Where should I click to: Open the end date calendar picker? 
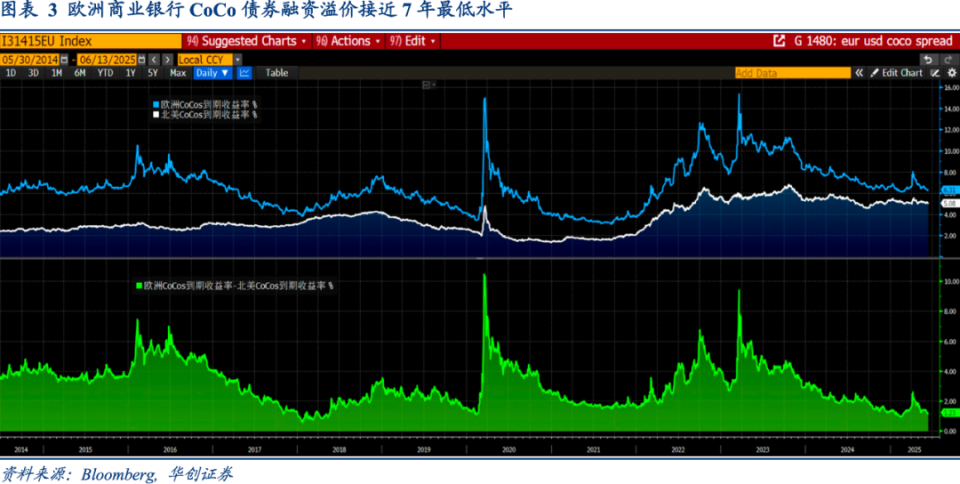tap(142, 59)
